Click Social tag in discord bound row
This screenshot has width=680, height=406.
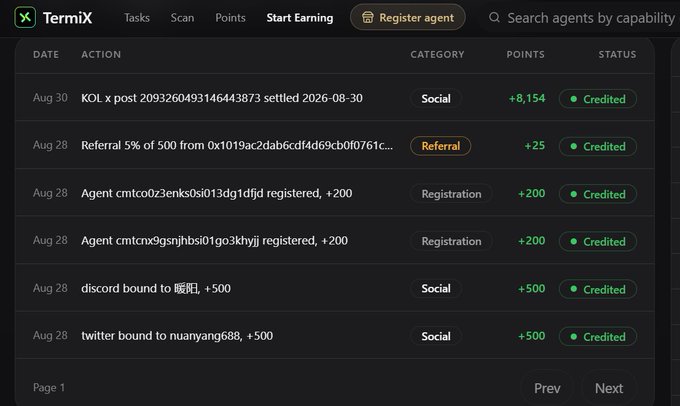[436, 289]
